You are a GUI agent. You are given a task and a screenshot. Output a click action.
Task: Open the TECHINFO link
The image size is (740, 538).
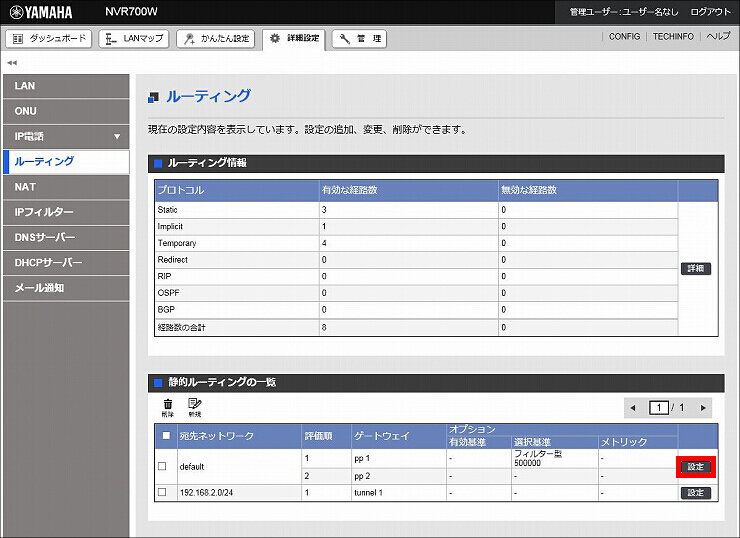[673, 36]
